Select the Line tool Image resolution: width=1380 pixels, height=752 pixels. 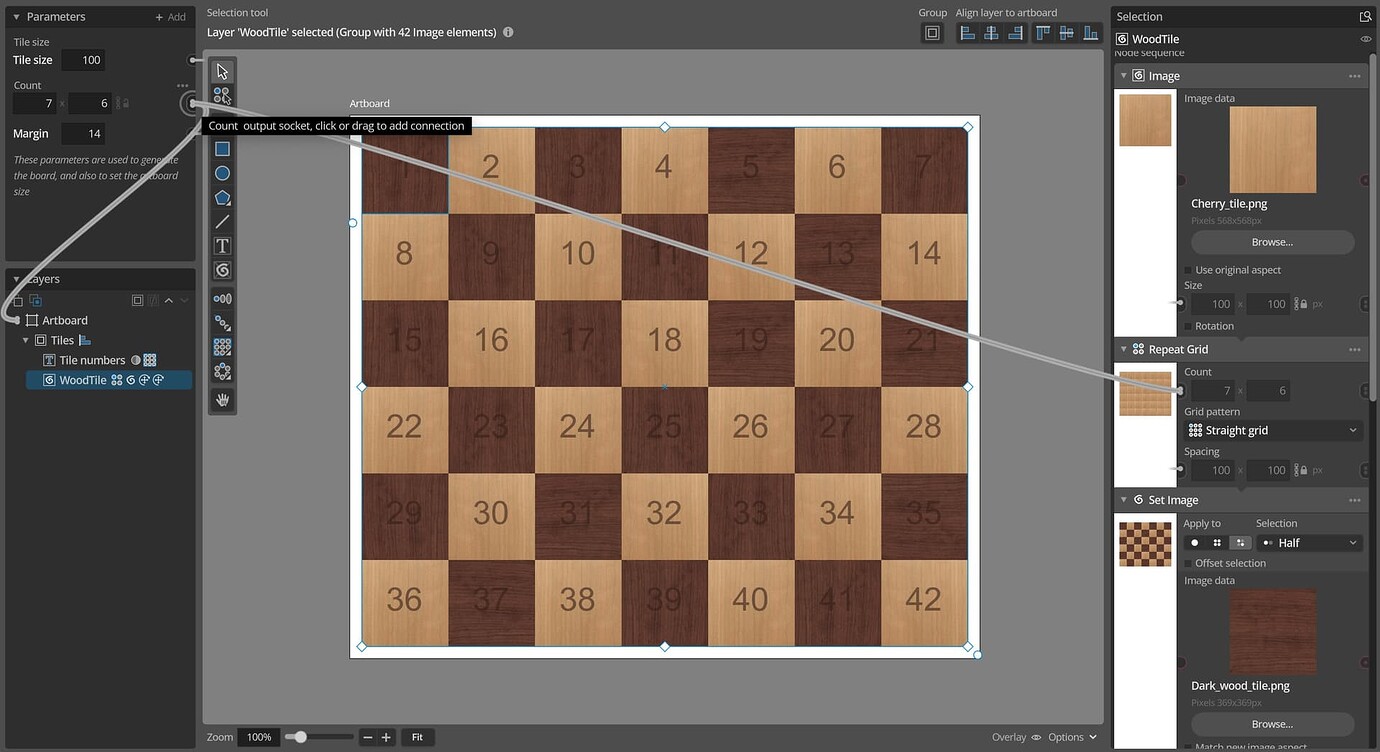tap(221, 221)
